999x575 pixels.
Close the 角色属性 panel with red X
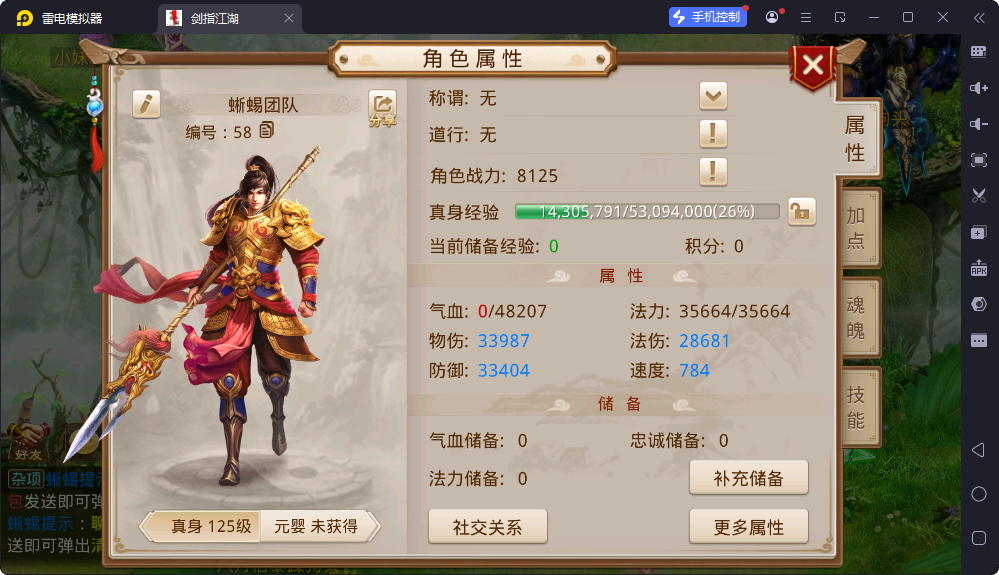pos(812,66)
